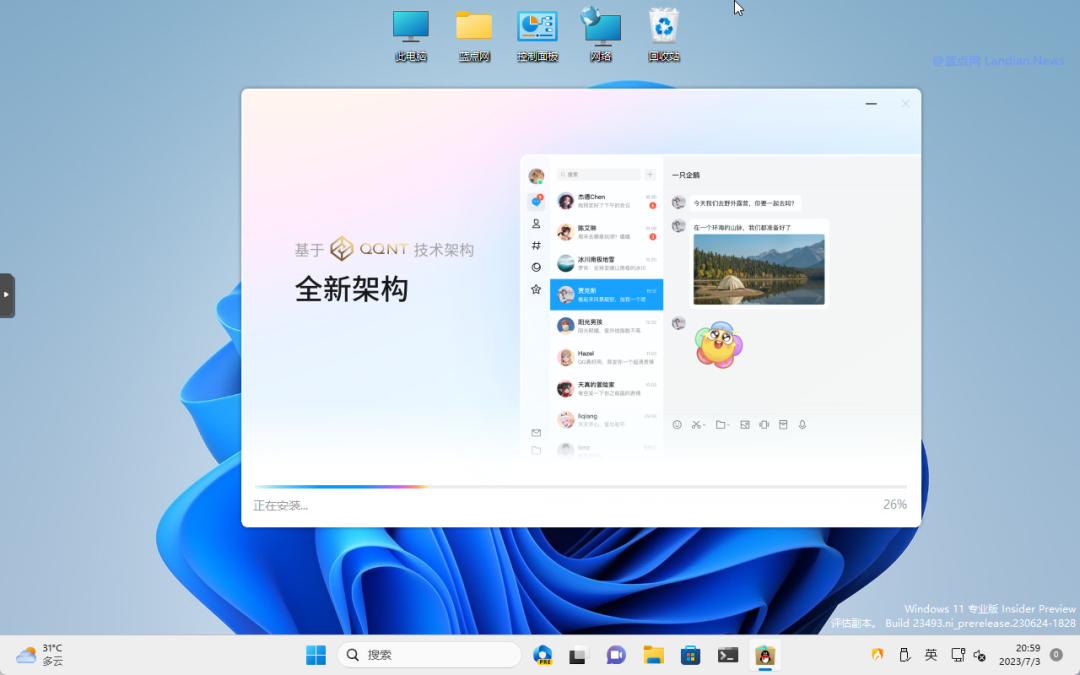This screenshot has height=675, width=1080.
Task: Switch the 英 input method indicator
Action: pyautogui.click(x=931, y=654)
